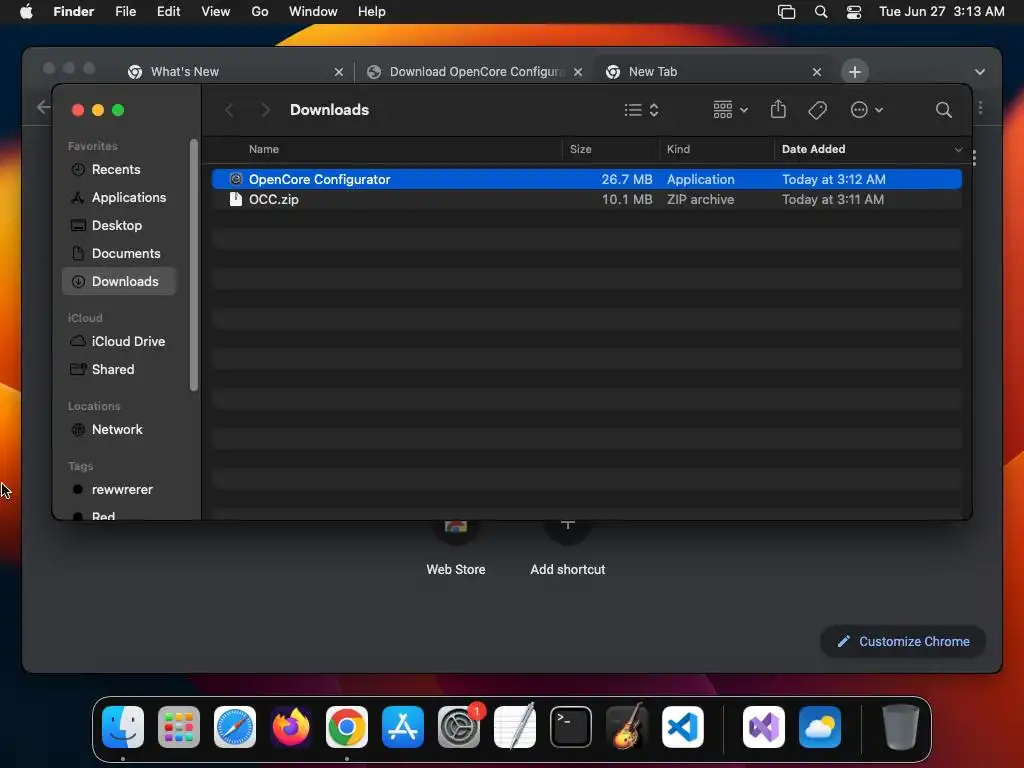Image resolution: width=1024 pixels, height=768 pixels.
Task: Sort by the Date Added column header
Action: tap(813, 149)
